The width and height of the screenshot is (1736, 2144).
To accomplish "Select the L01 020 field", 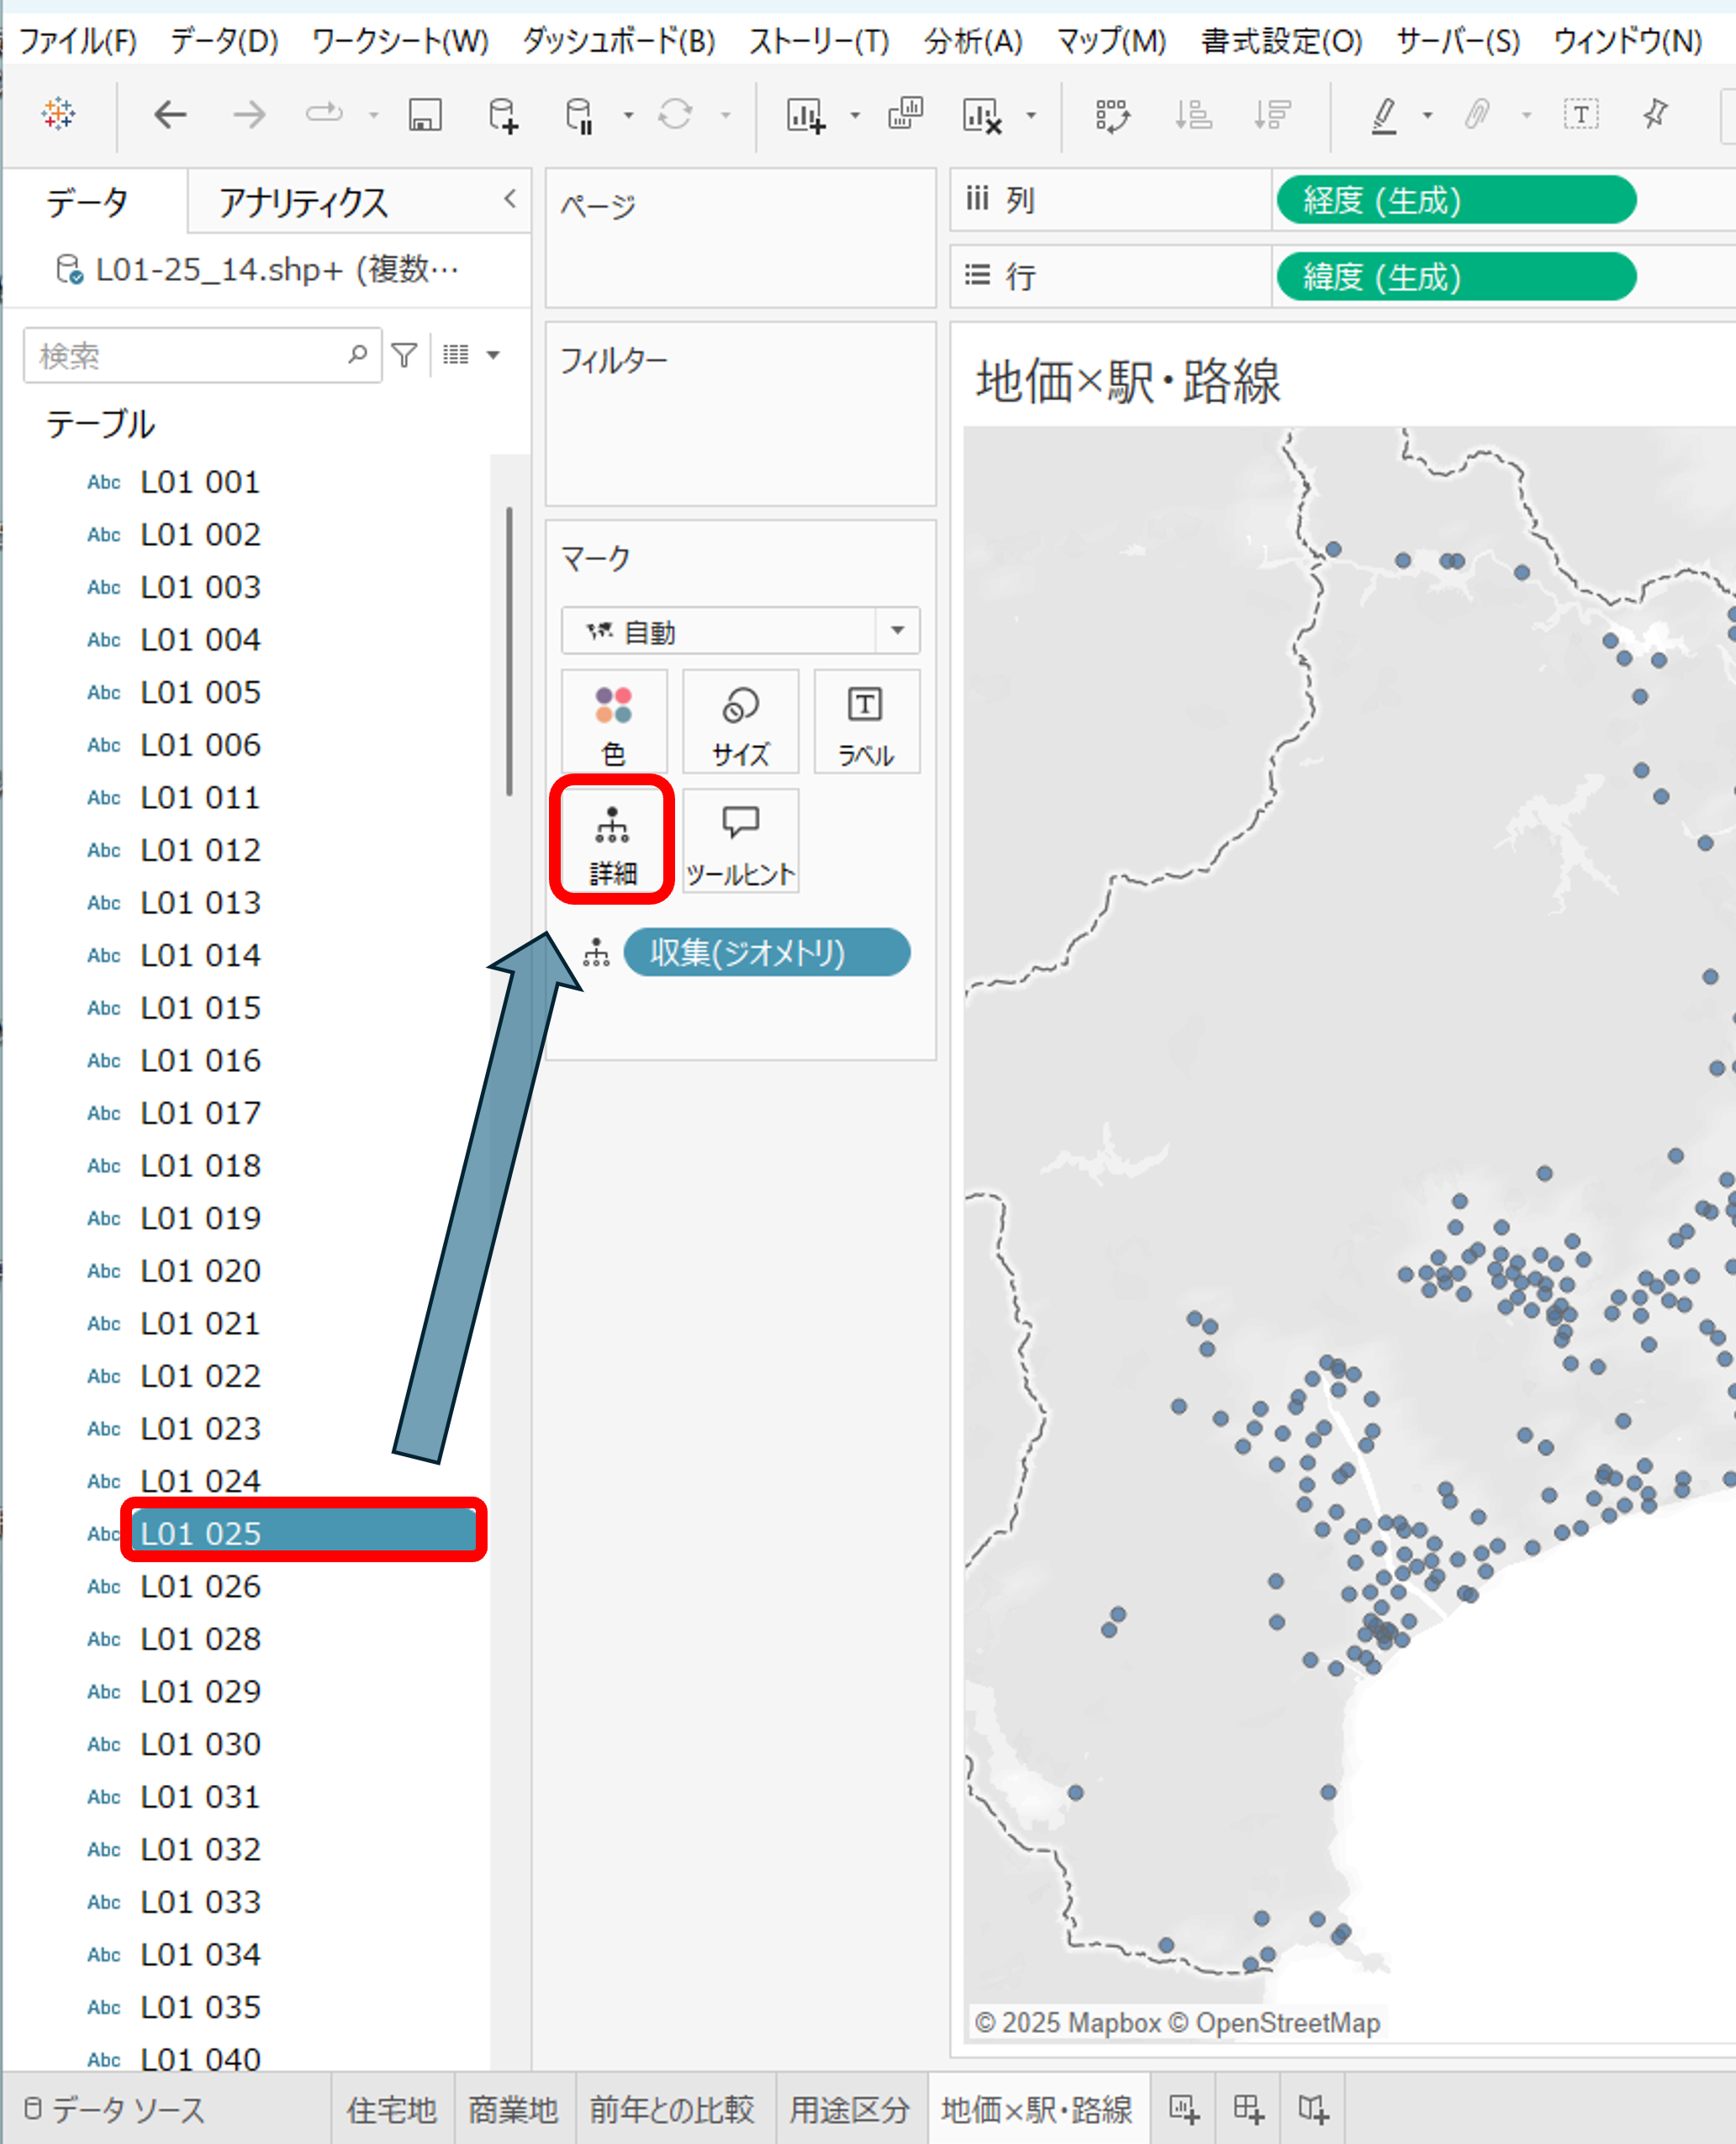I will (200, 1271).
